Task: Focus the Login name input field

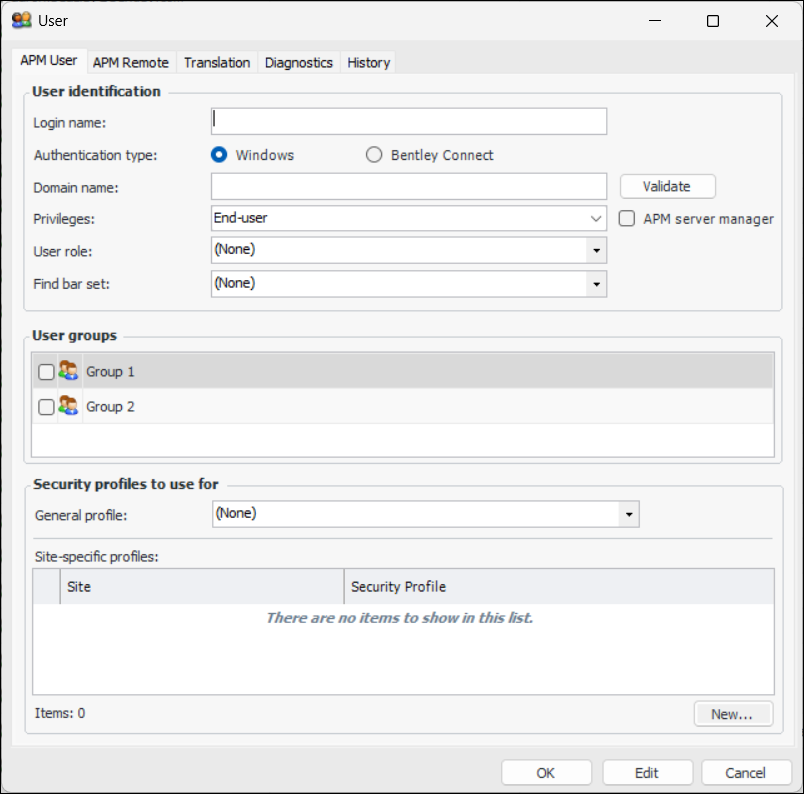Action: (x=409, y=121)
